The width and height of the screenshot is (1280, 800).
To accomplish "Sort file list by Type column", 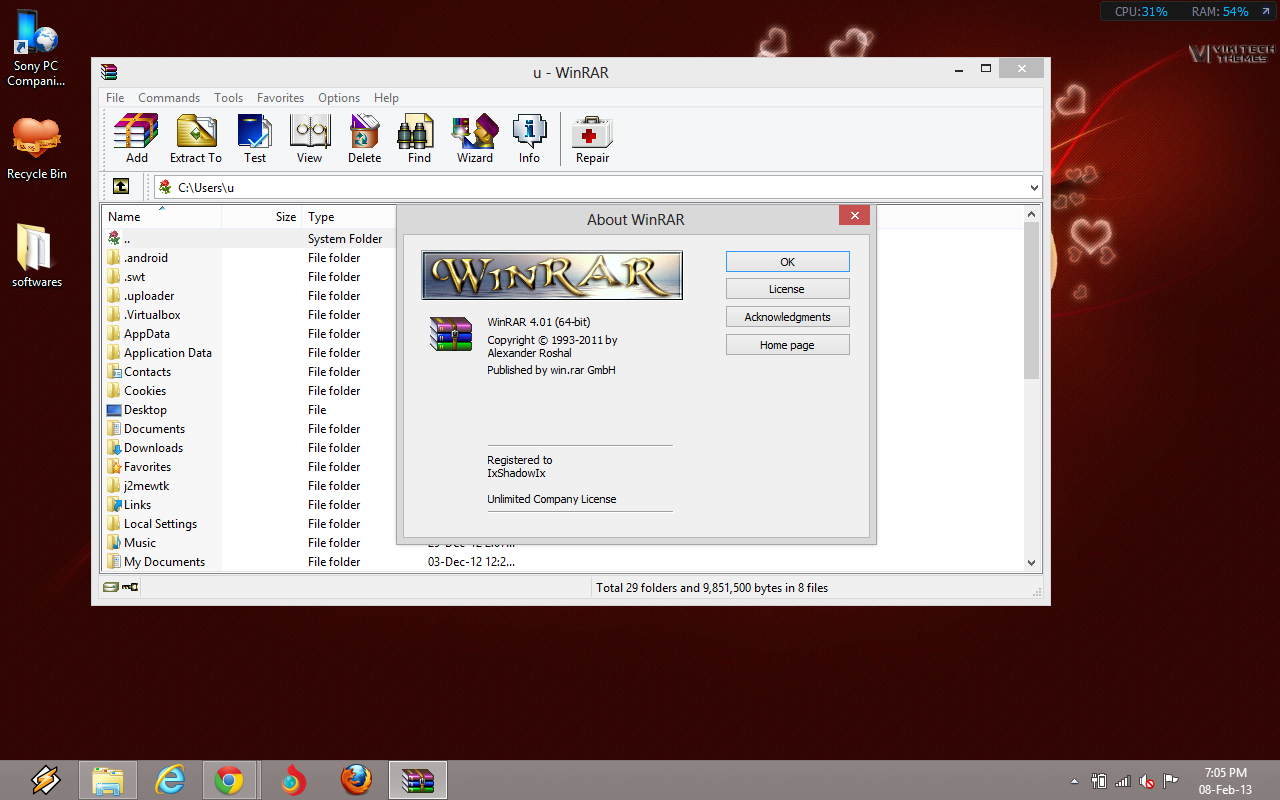I will pyautogui.click(x=350, y=217).
